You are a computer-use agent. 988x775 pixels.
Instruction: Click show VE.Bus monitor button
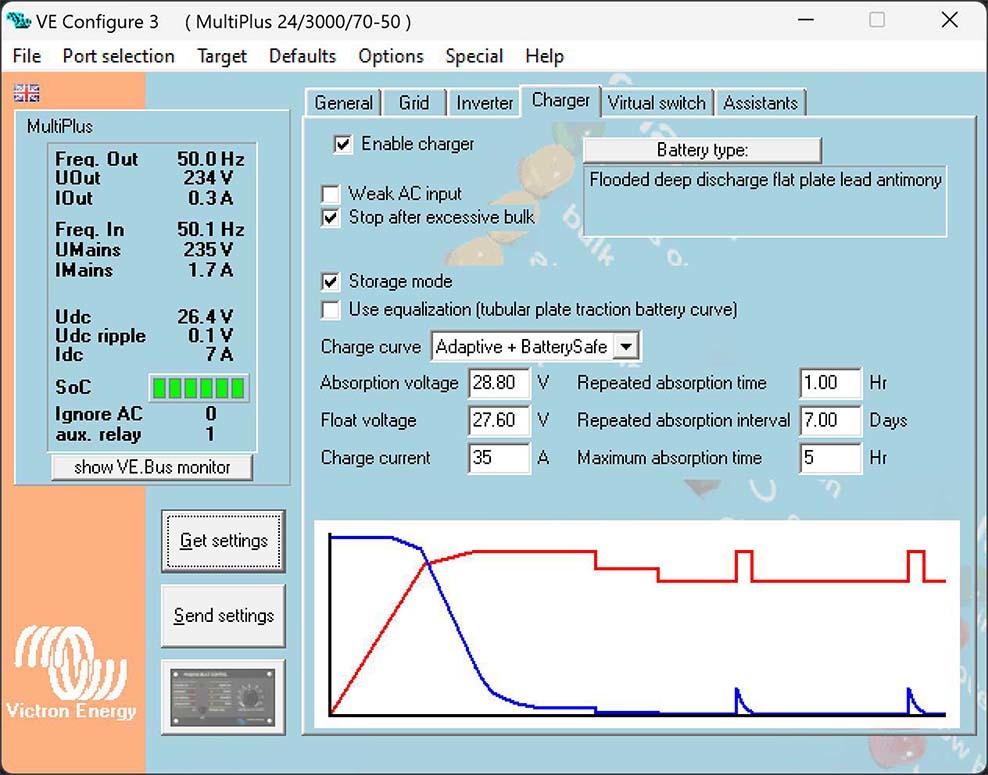[x=152, y=467]
